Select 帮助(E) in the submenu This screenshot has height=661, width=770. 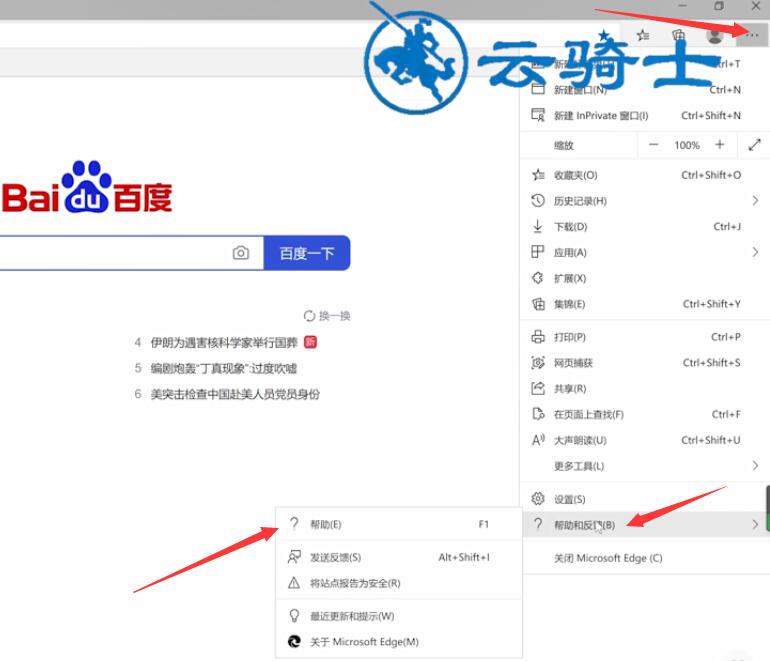[399, 524]
